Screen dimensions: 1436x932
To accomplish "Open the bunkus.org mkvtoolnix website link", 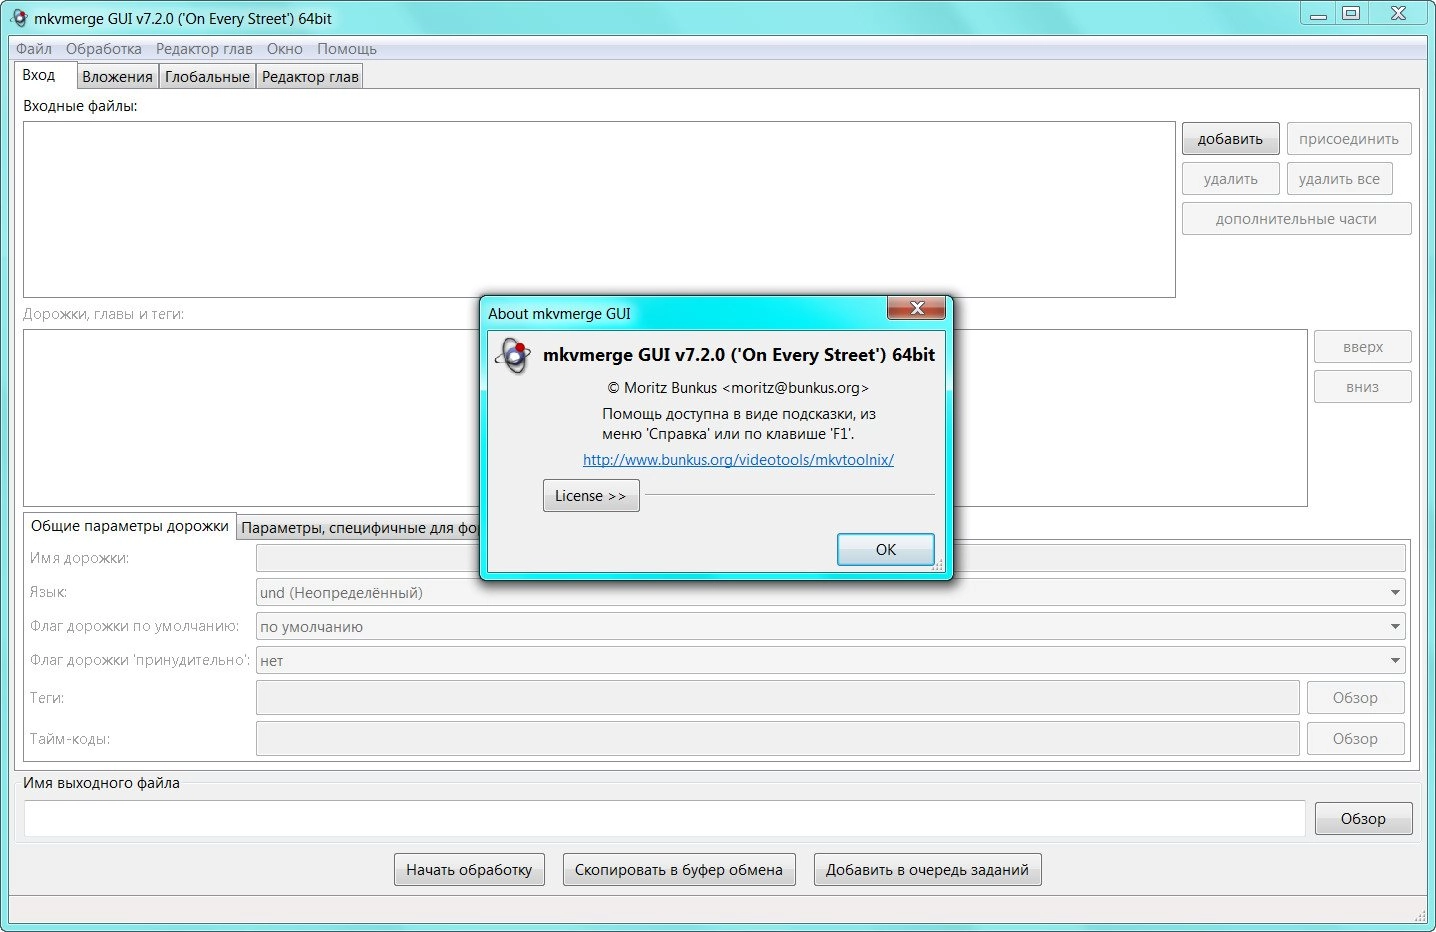I will 738,460.
